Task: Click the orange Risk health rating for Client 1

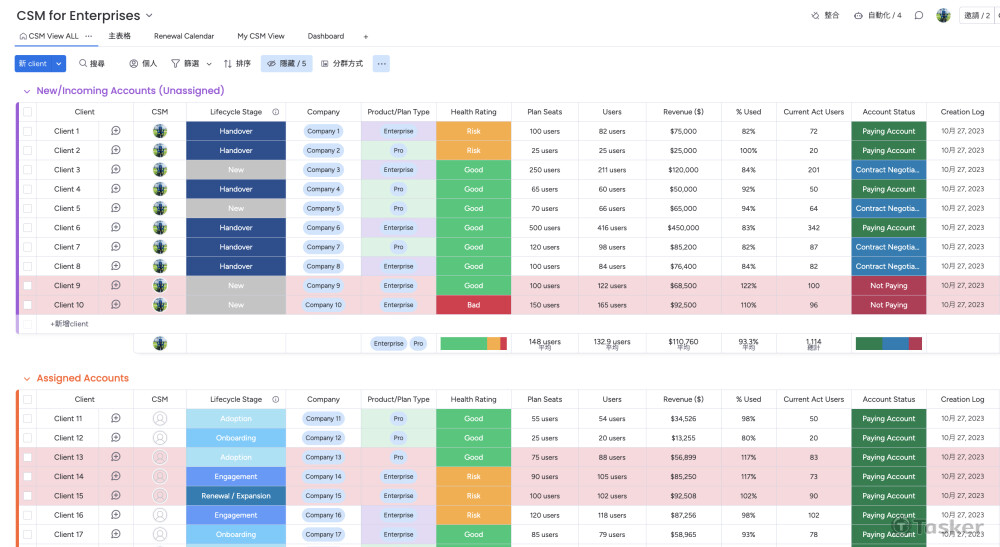Action: point(473,131)
